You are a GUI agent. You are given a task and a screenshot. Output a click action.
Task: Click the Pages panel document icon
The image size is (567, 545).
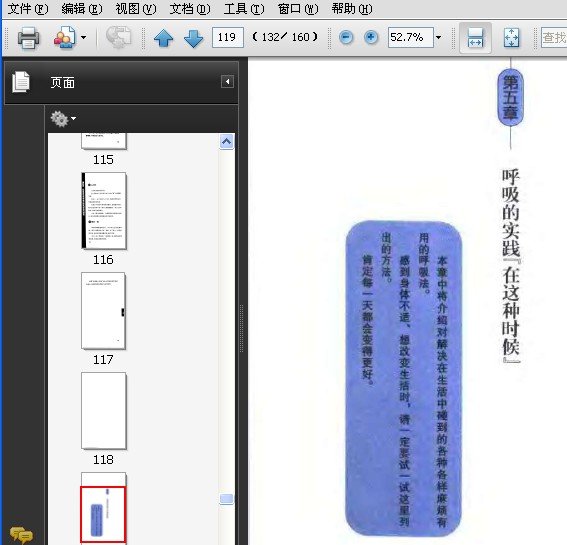(21, 82)
